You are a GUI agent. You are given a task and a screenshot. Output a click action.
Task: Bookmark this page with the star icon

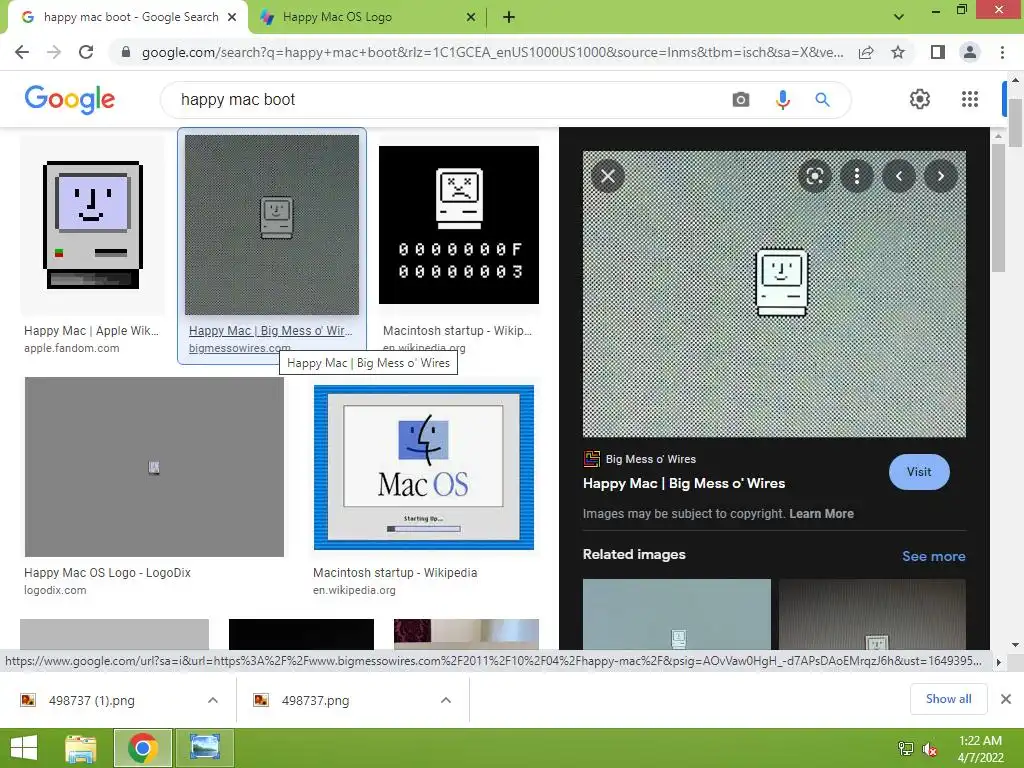pos(898,52)
